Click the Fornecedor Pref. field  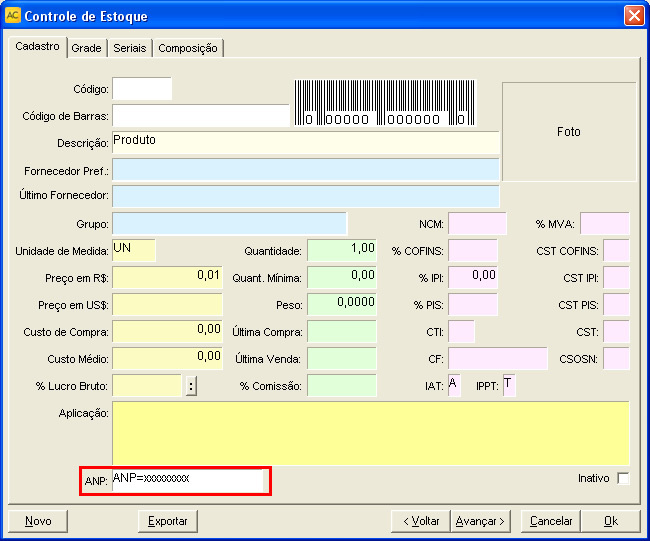click(x=305, y=170)
